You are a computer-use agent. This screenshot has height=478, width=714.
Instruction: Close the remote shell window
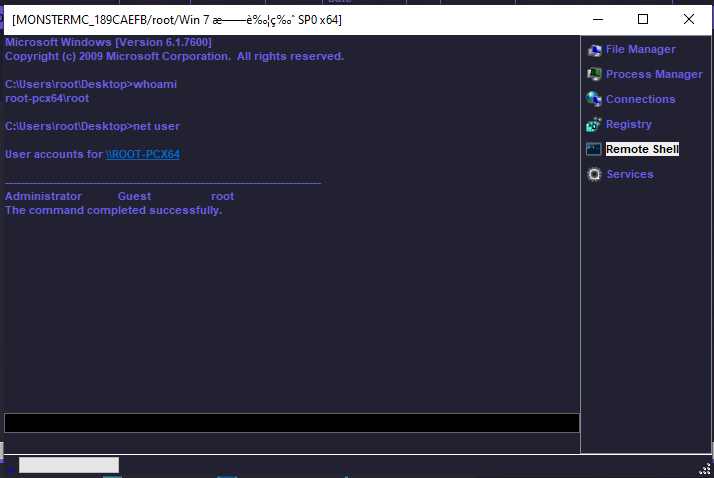point(689,19)
